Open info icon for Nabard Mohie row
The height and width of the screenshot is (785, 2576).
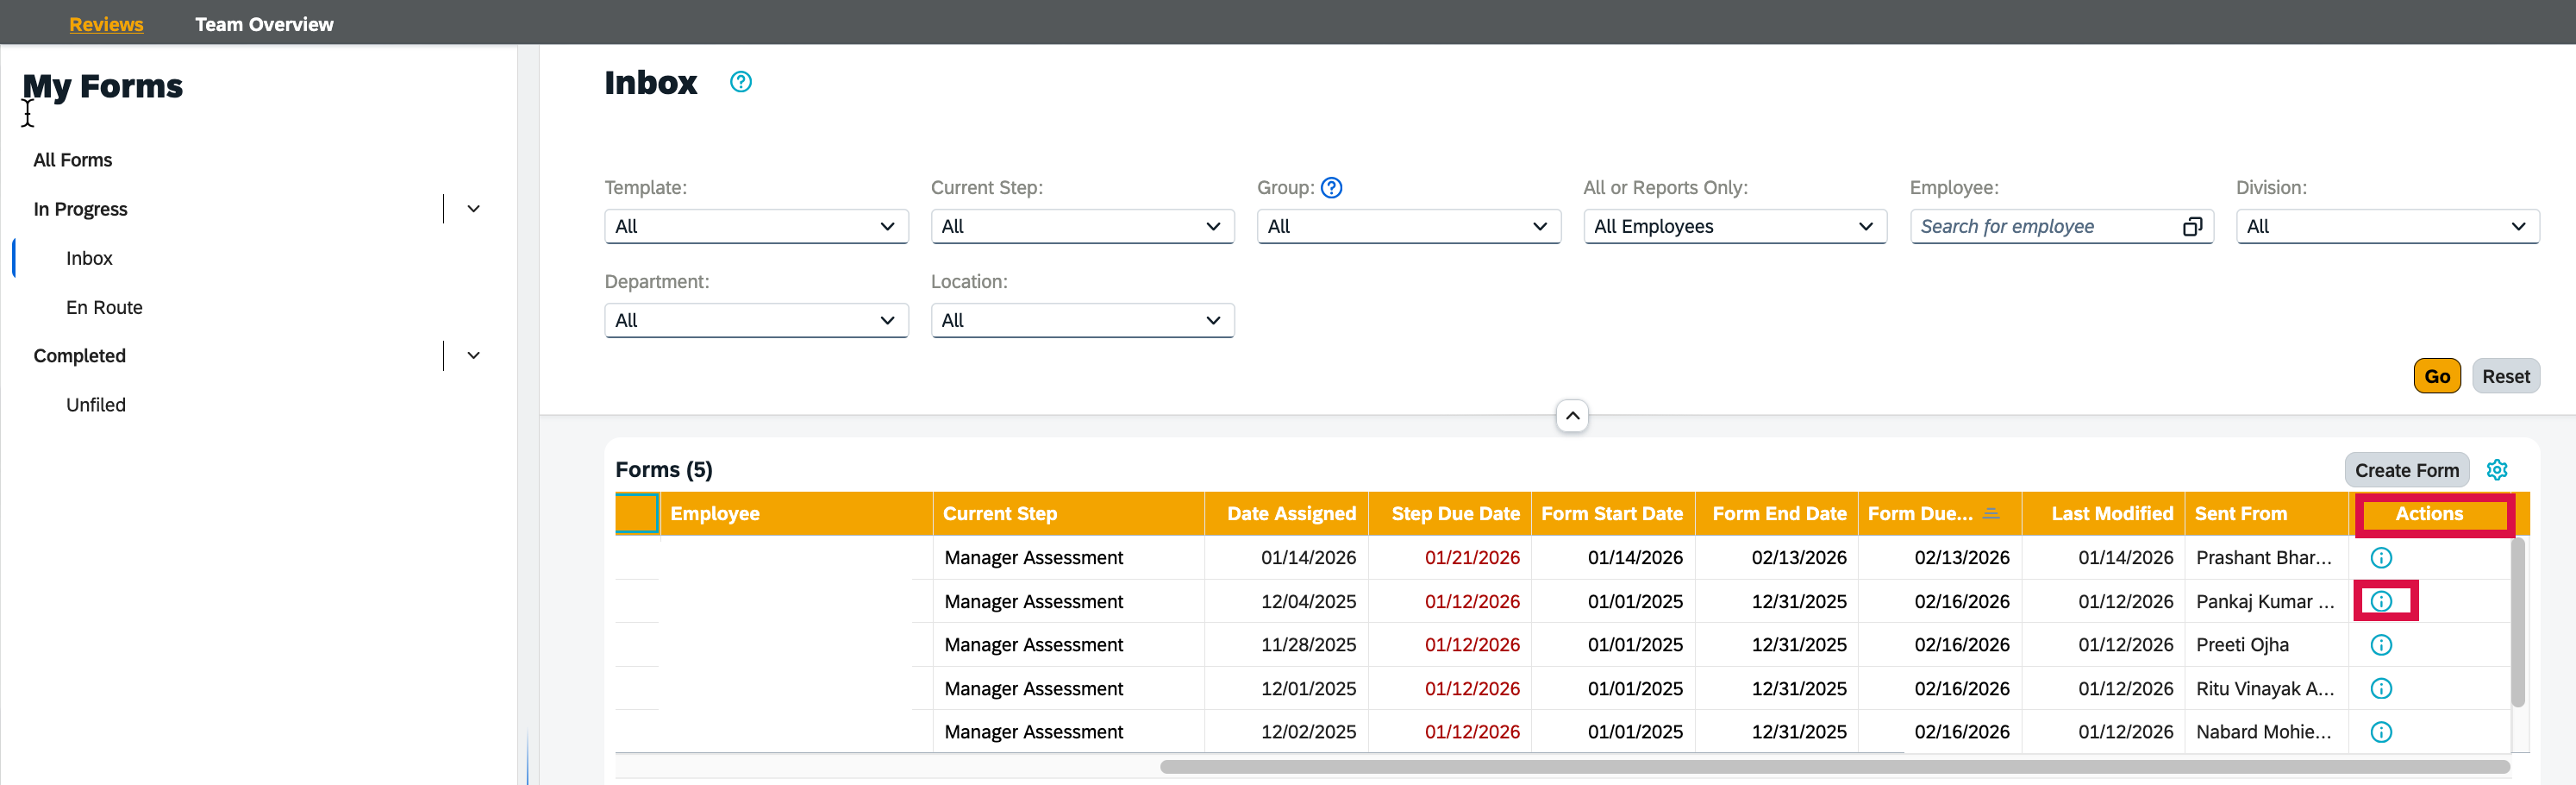[2381, 732]
